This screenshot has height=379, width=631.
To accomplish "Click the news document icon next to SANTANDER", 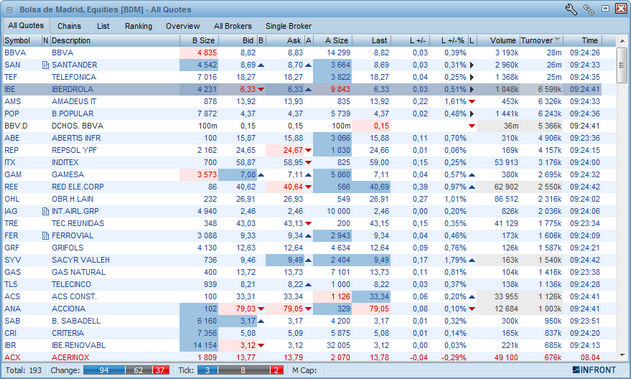I will (45, 65).
